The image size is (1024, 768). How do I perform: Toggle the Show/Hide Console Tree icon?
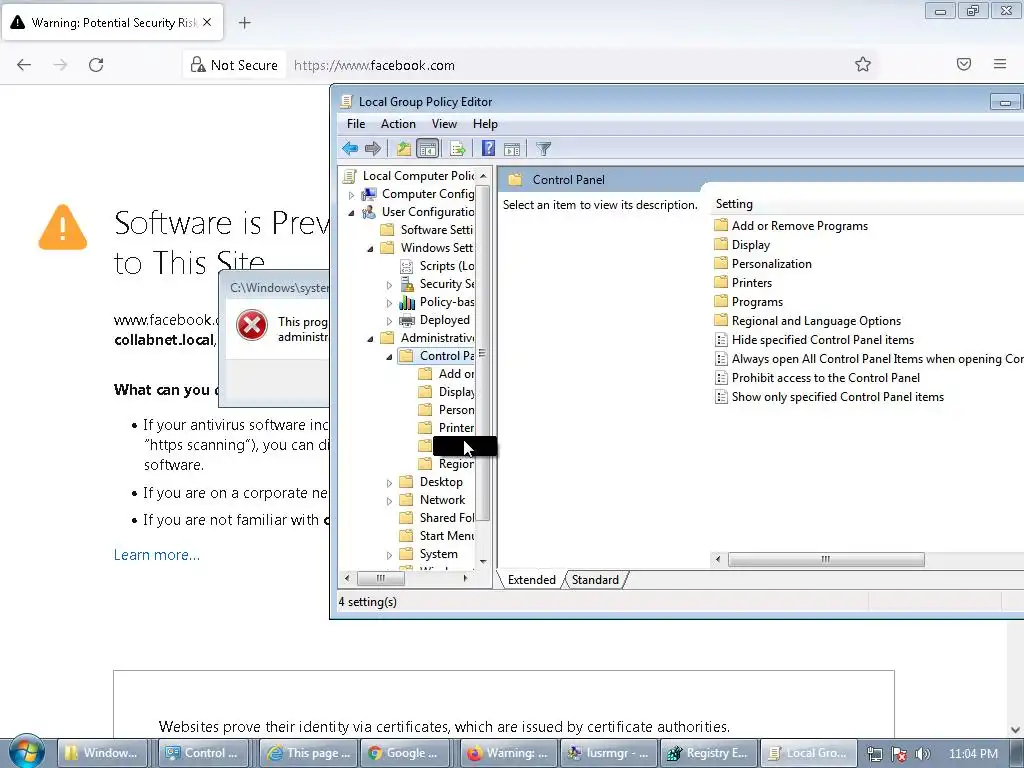pyautogui.click(x=428, y=149)
